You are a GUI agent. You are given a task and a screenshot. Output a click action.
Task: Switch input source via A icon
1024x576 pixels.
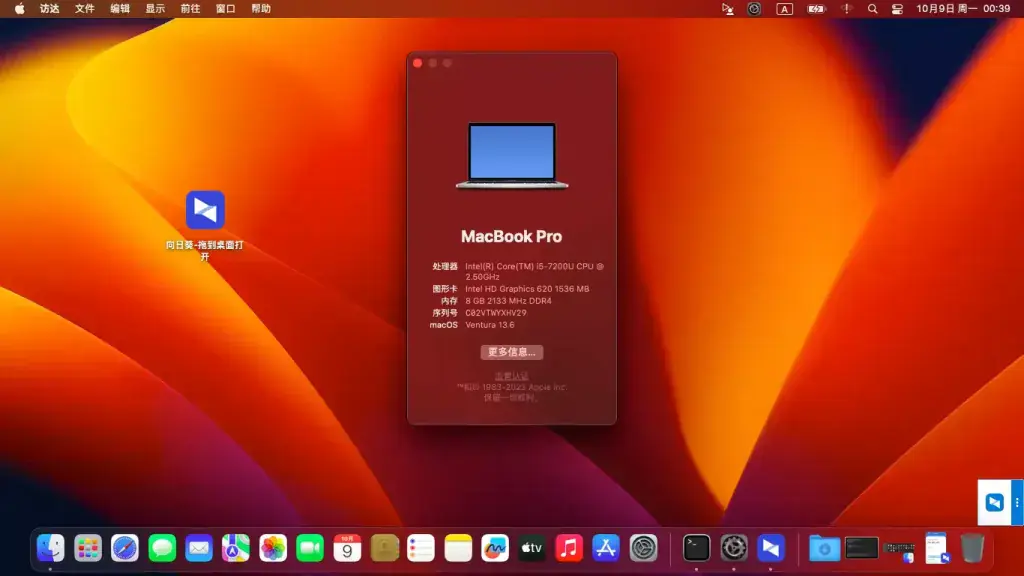784,8
